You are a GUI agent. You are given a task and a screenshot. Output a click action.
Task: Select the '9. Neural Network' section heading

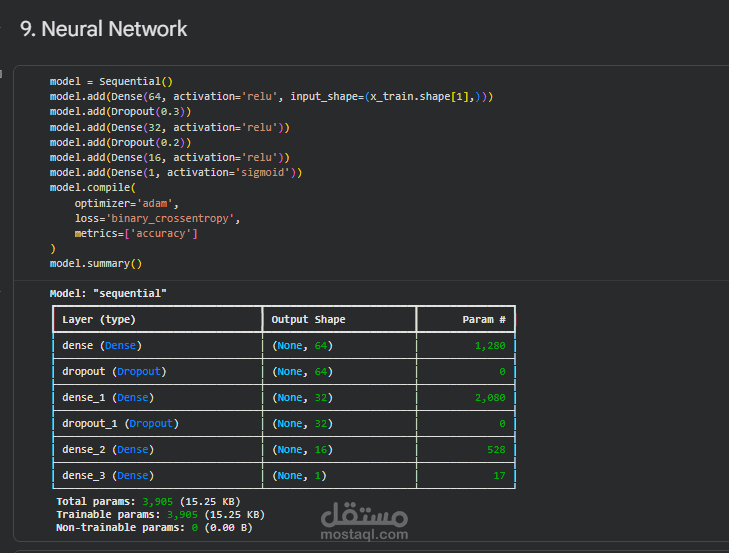point(103,29)
